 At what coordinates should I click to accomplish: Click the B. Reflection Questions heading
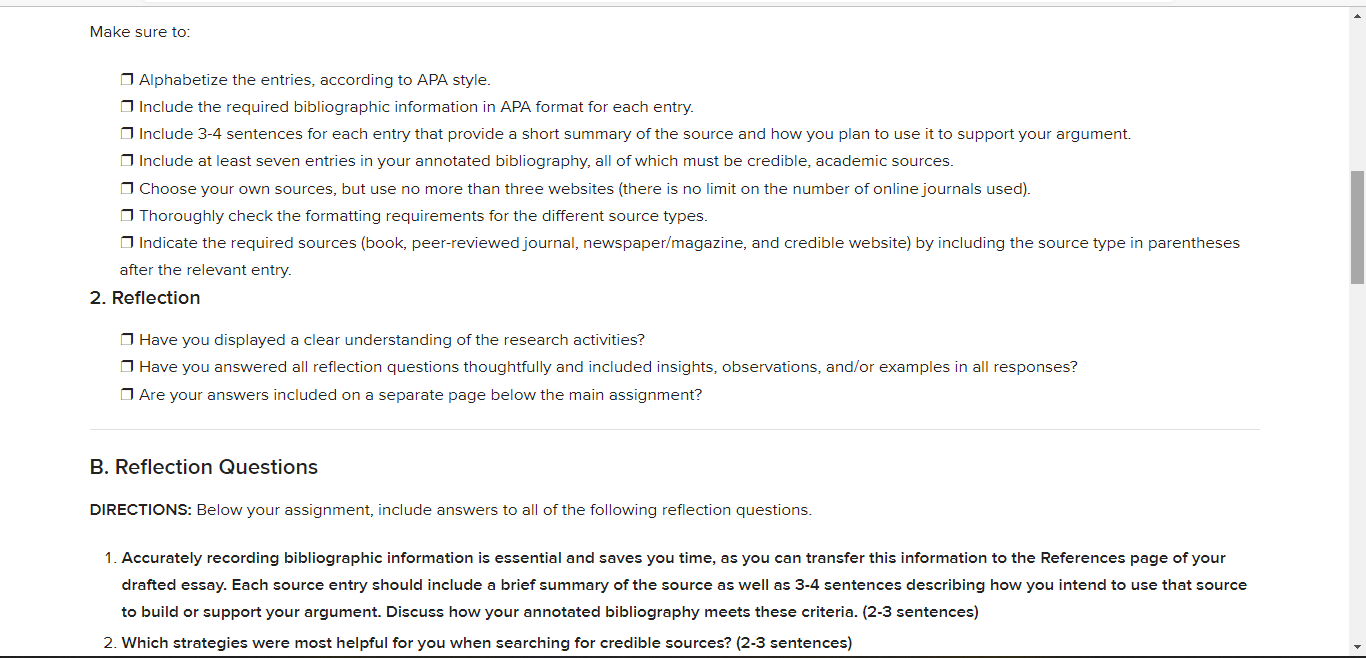[204, 467]
